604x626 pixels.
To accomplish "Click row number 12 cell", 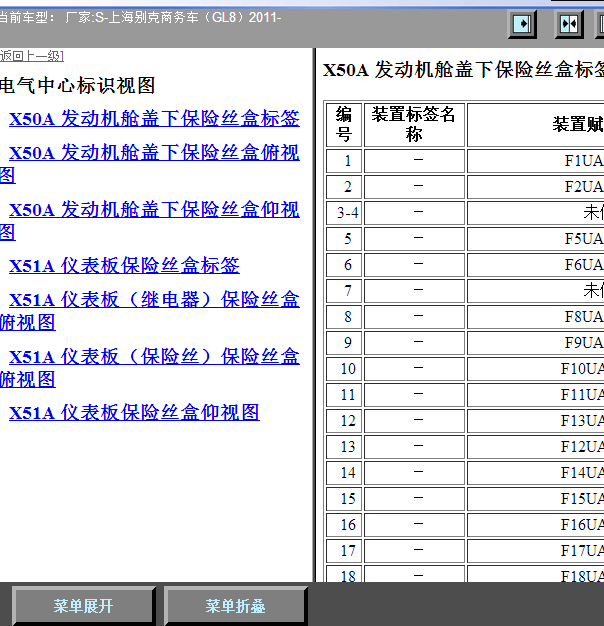I will (x=344, y=421).
